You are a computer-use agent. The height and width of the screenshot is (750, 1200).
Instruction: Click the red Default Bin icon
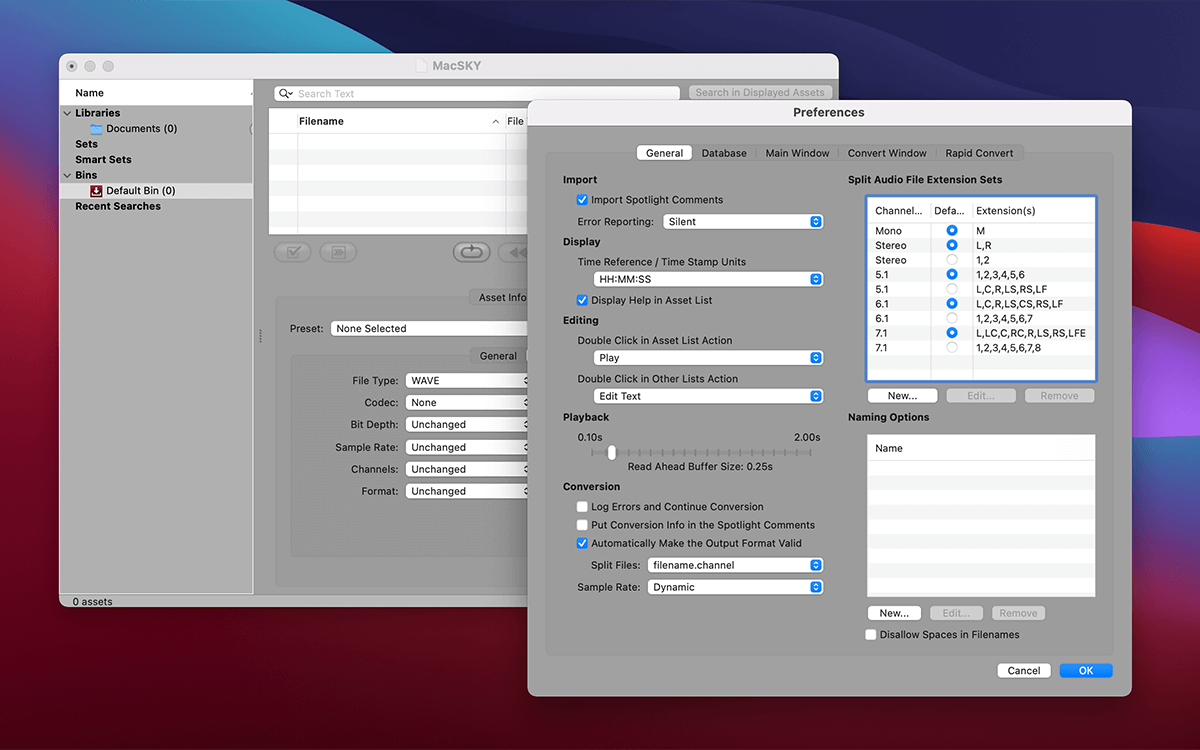96,191
